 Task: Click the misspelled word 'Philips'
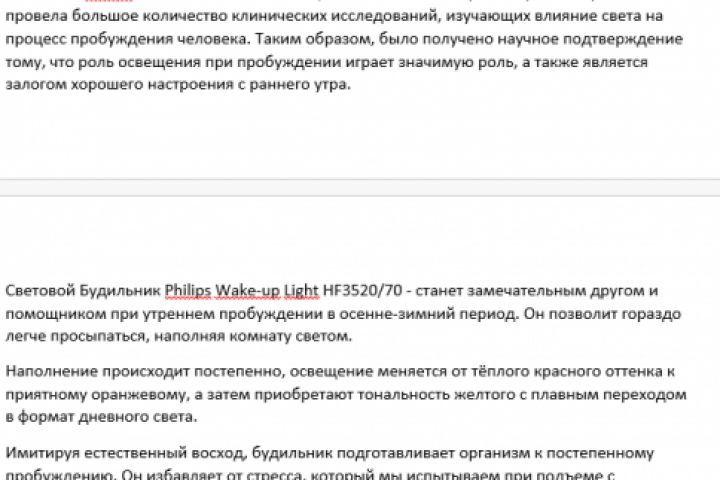188,291
